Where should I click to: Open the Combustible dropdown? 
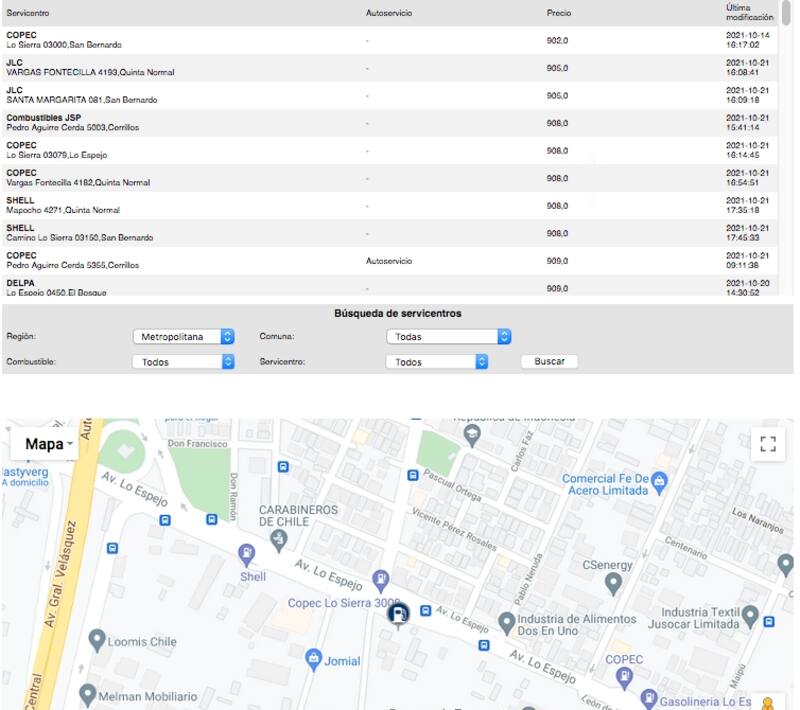tap(184, 362)
